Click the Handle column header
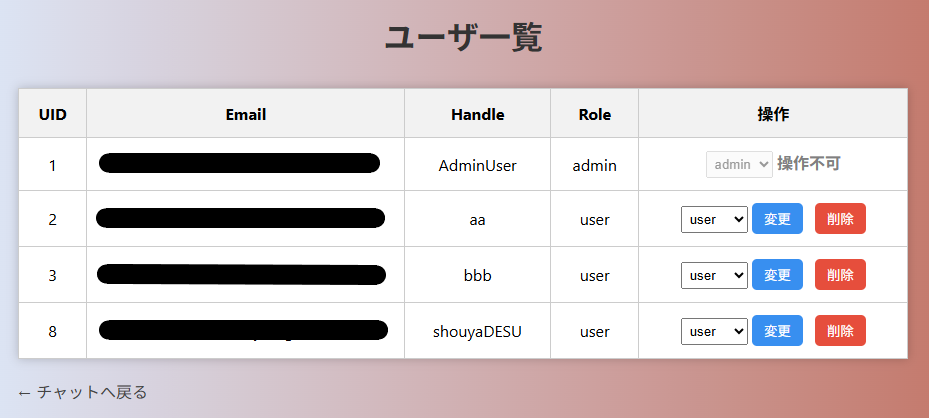The image size is (929, 418). pos(477,114)
